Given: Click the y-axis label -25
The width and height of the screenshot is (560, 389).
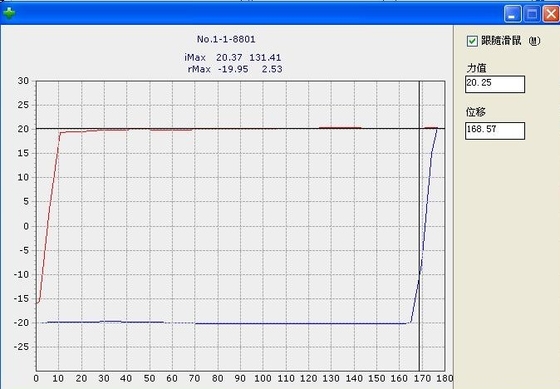Looking at the screenshot, I should [21, 346].
